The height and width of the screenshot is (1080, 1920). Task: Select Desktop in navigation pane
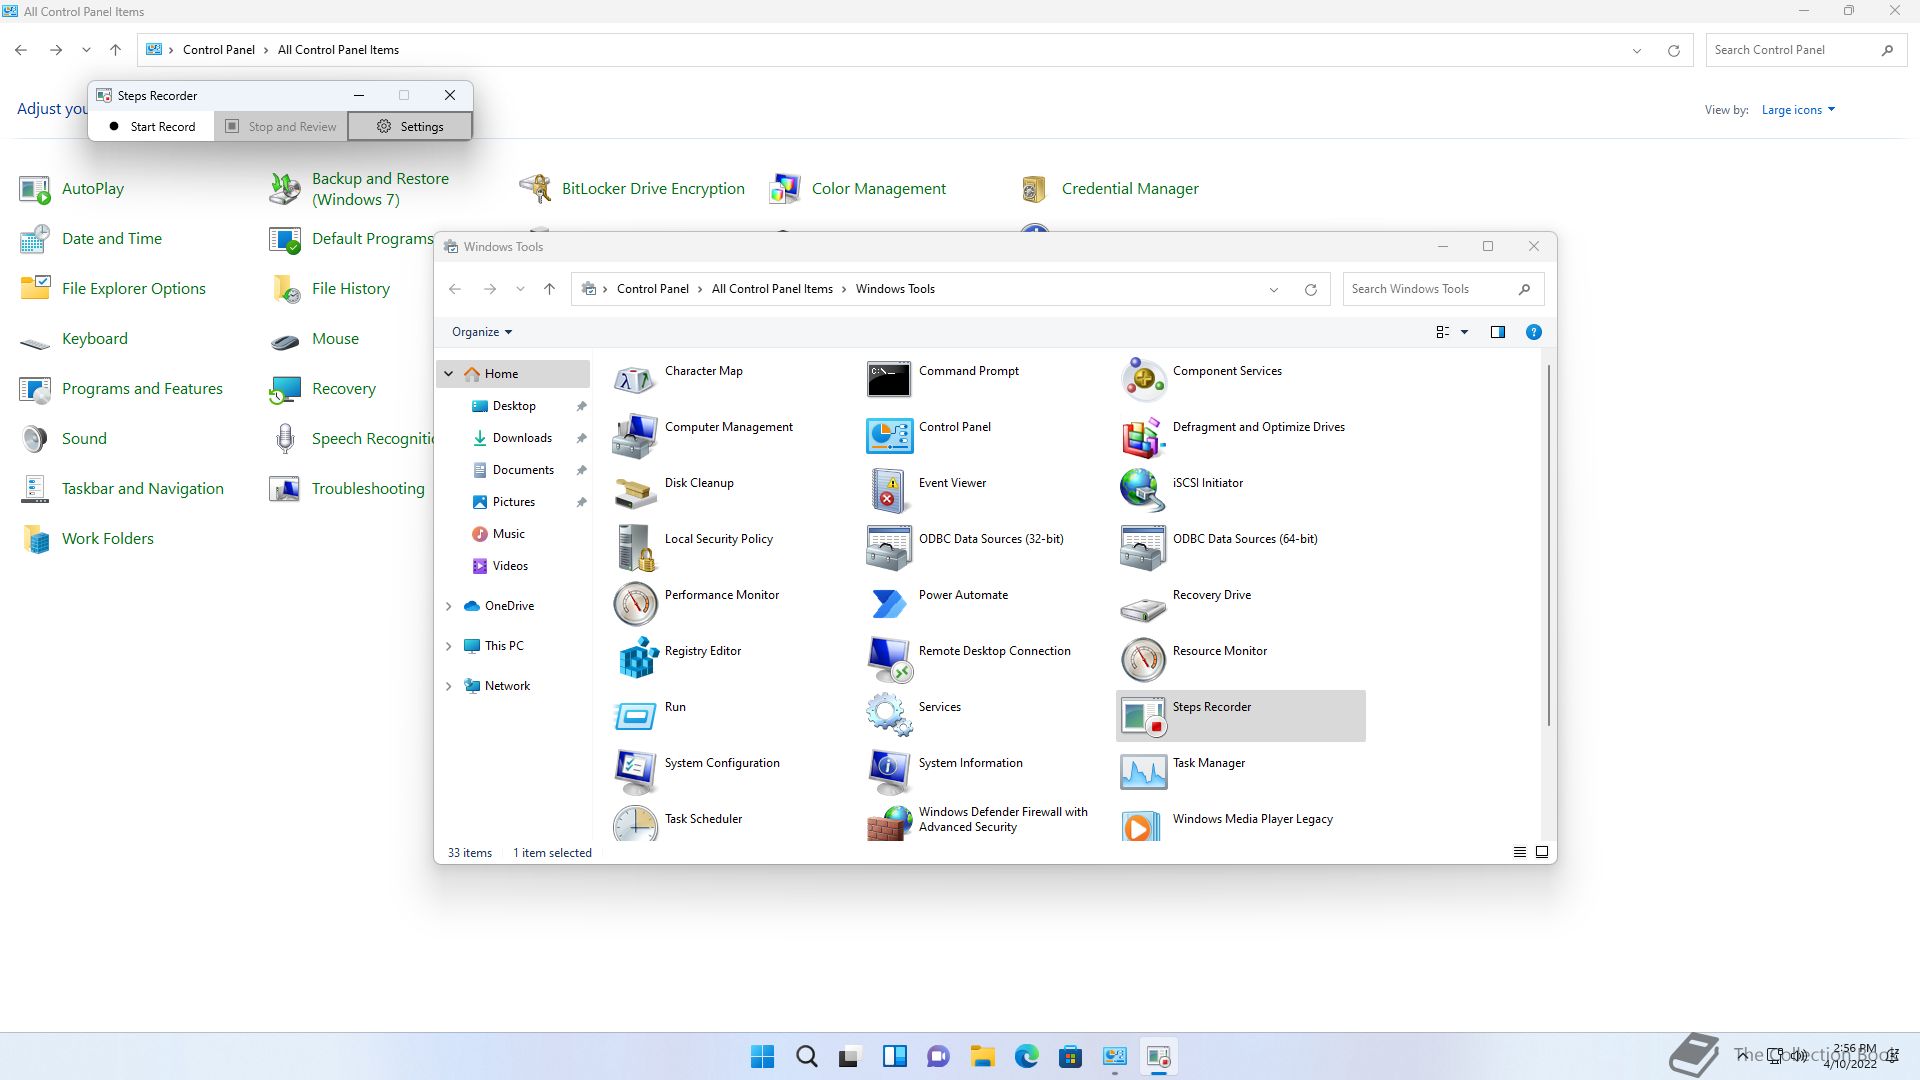point(514,406)
